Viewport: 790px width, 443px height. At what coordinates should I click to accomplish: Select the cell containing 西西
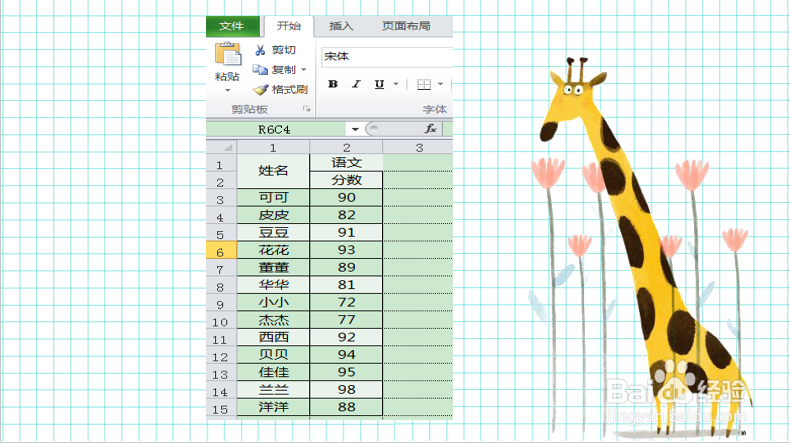(x=273, y=337)
